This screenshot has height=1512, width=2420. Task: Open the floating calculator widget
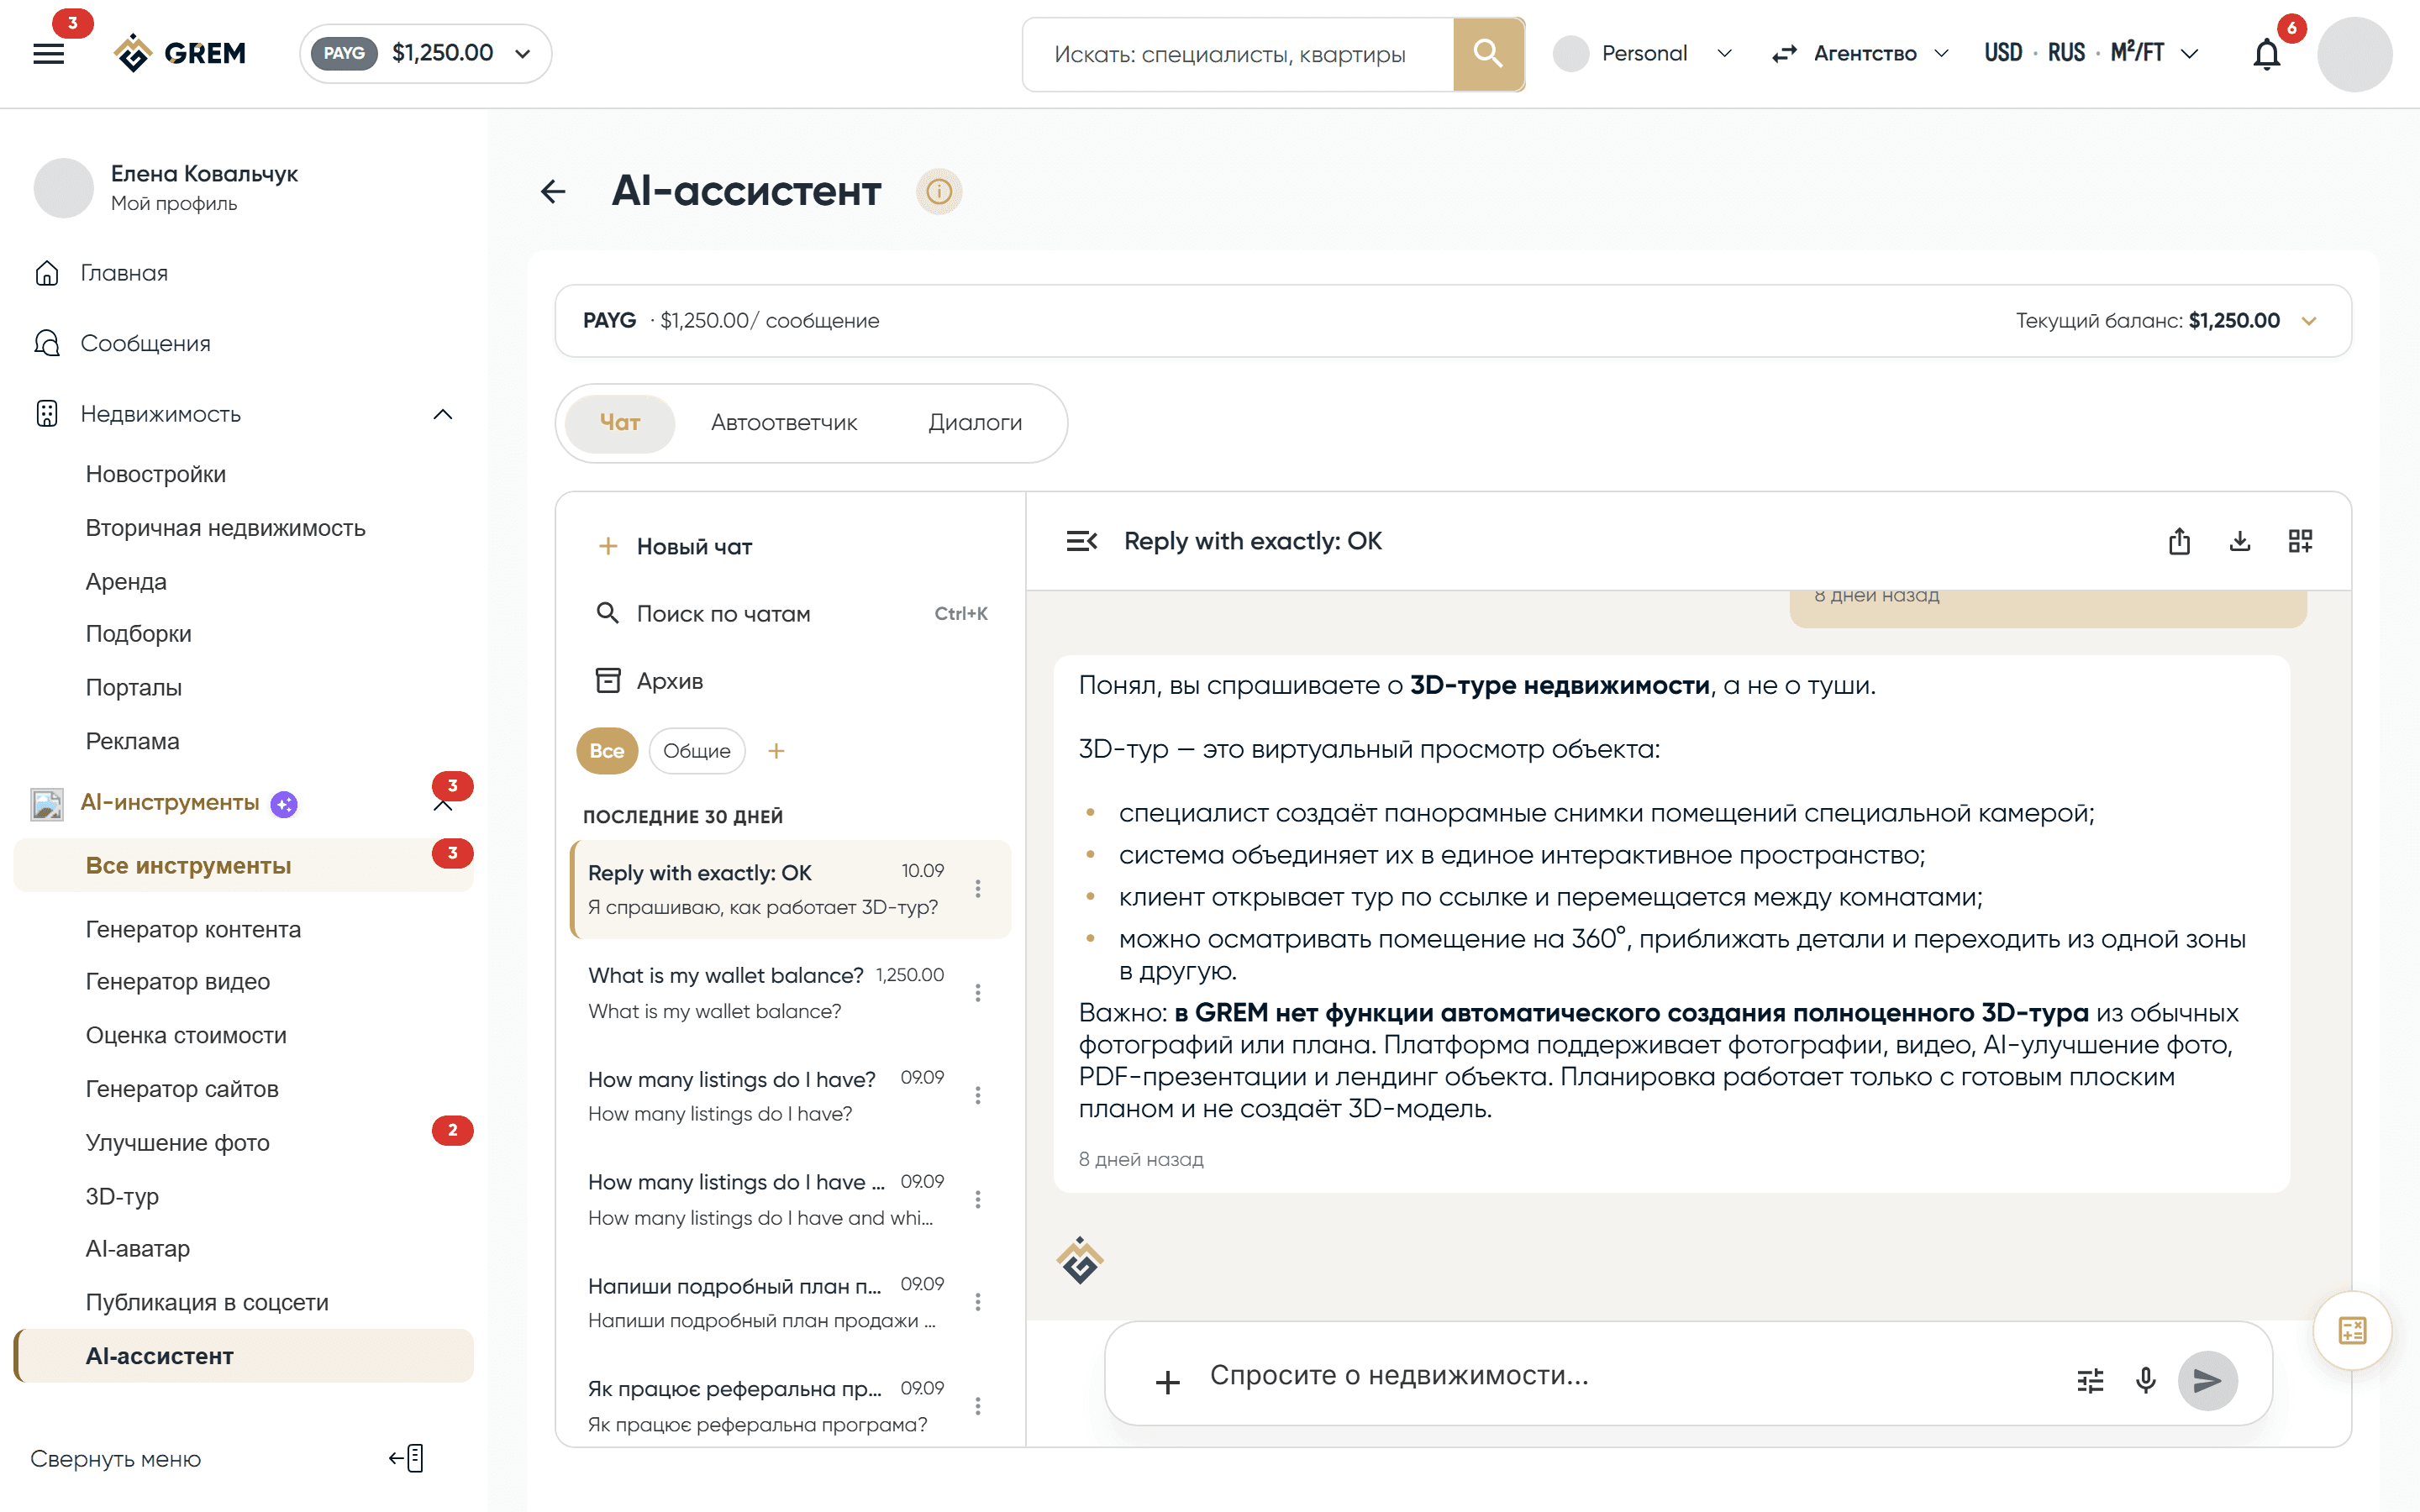point(2352,1331)
